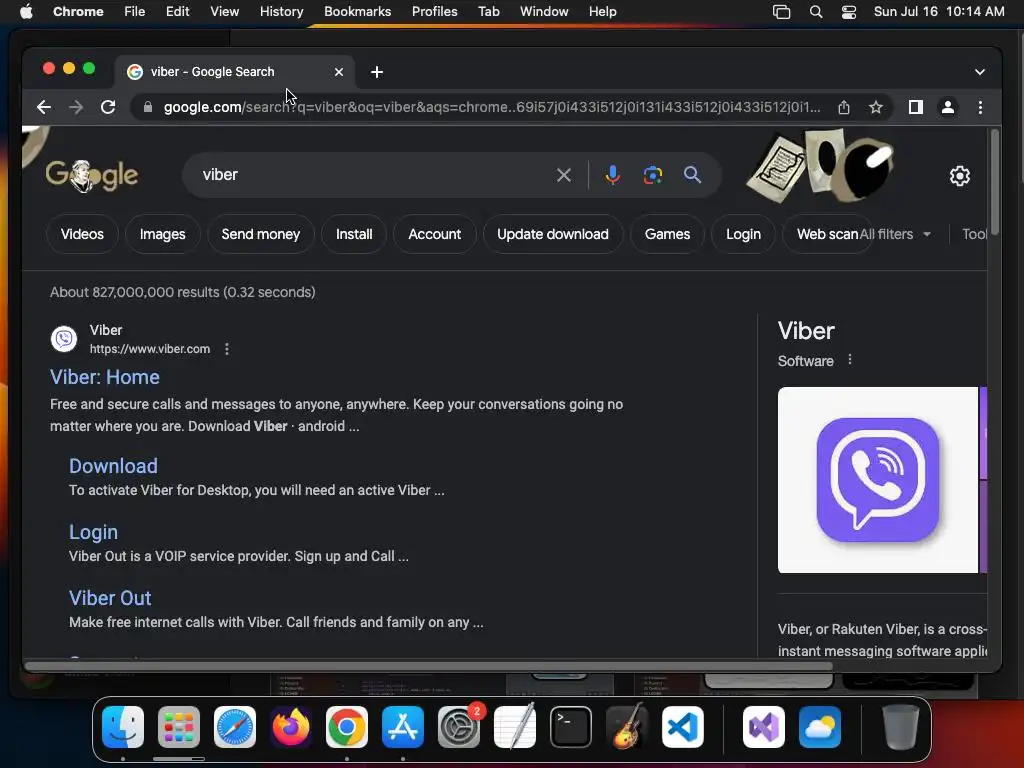Open the History menu
Screen dimensions: 1024x768
pyautogui.click(x=281, y=12)
